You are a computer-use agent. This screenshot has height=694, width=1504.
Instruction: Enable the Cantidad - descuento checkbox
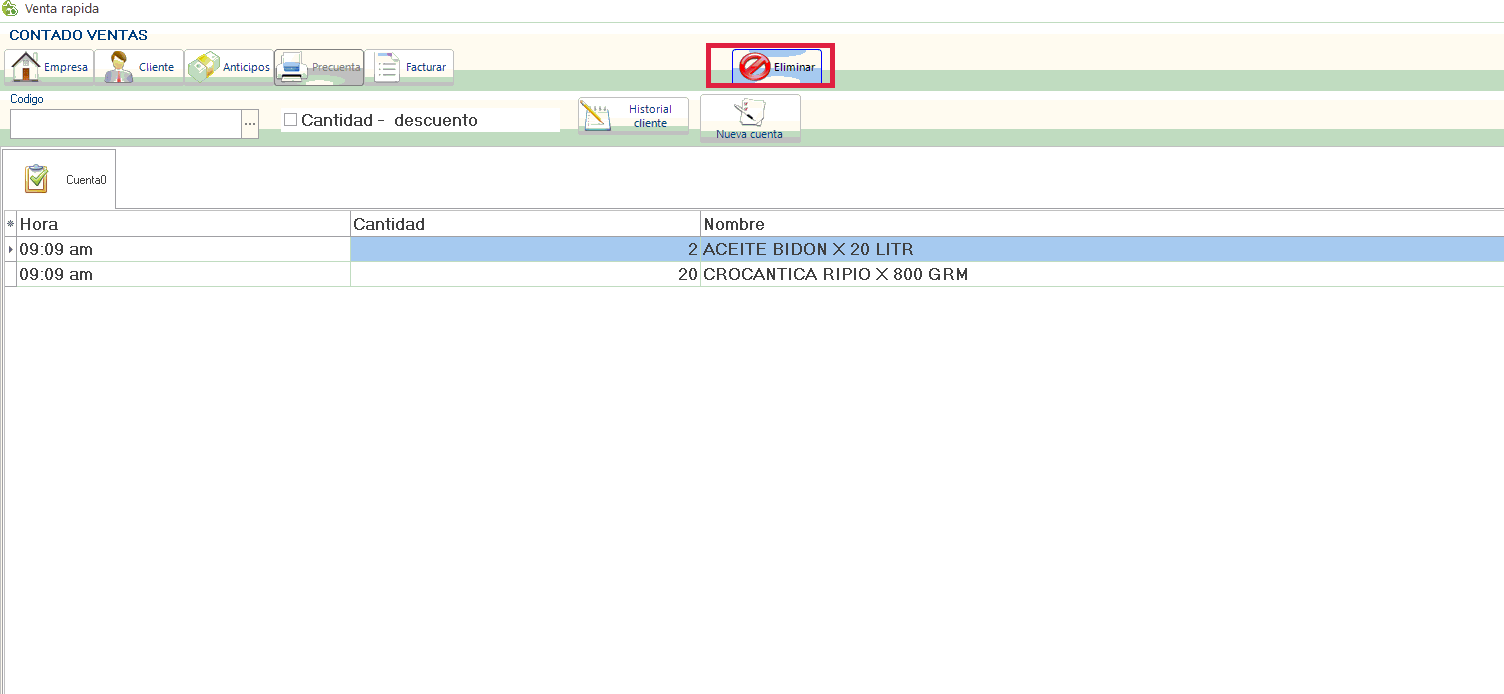[291, 120]
